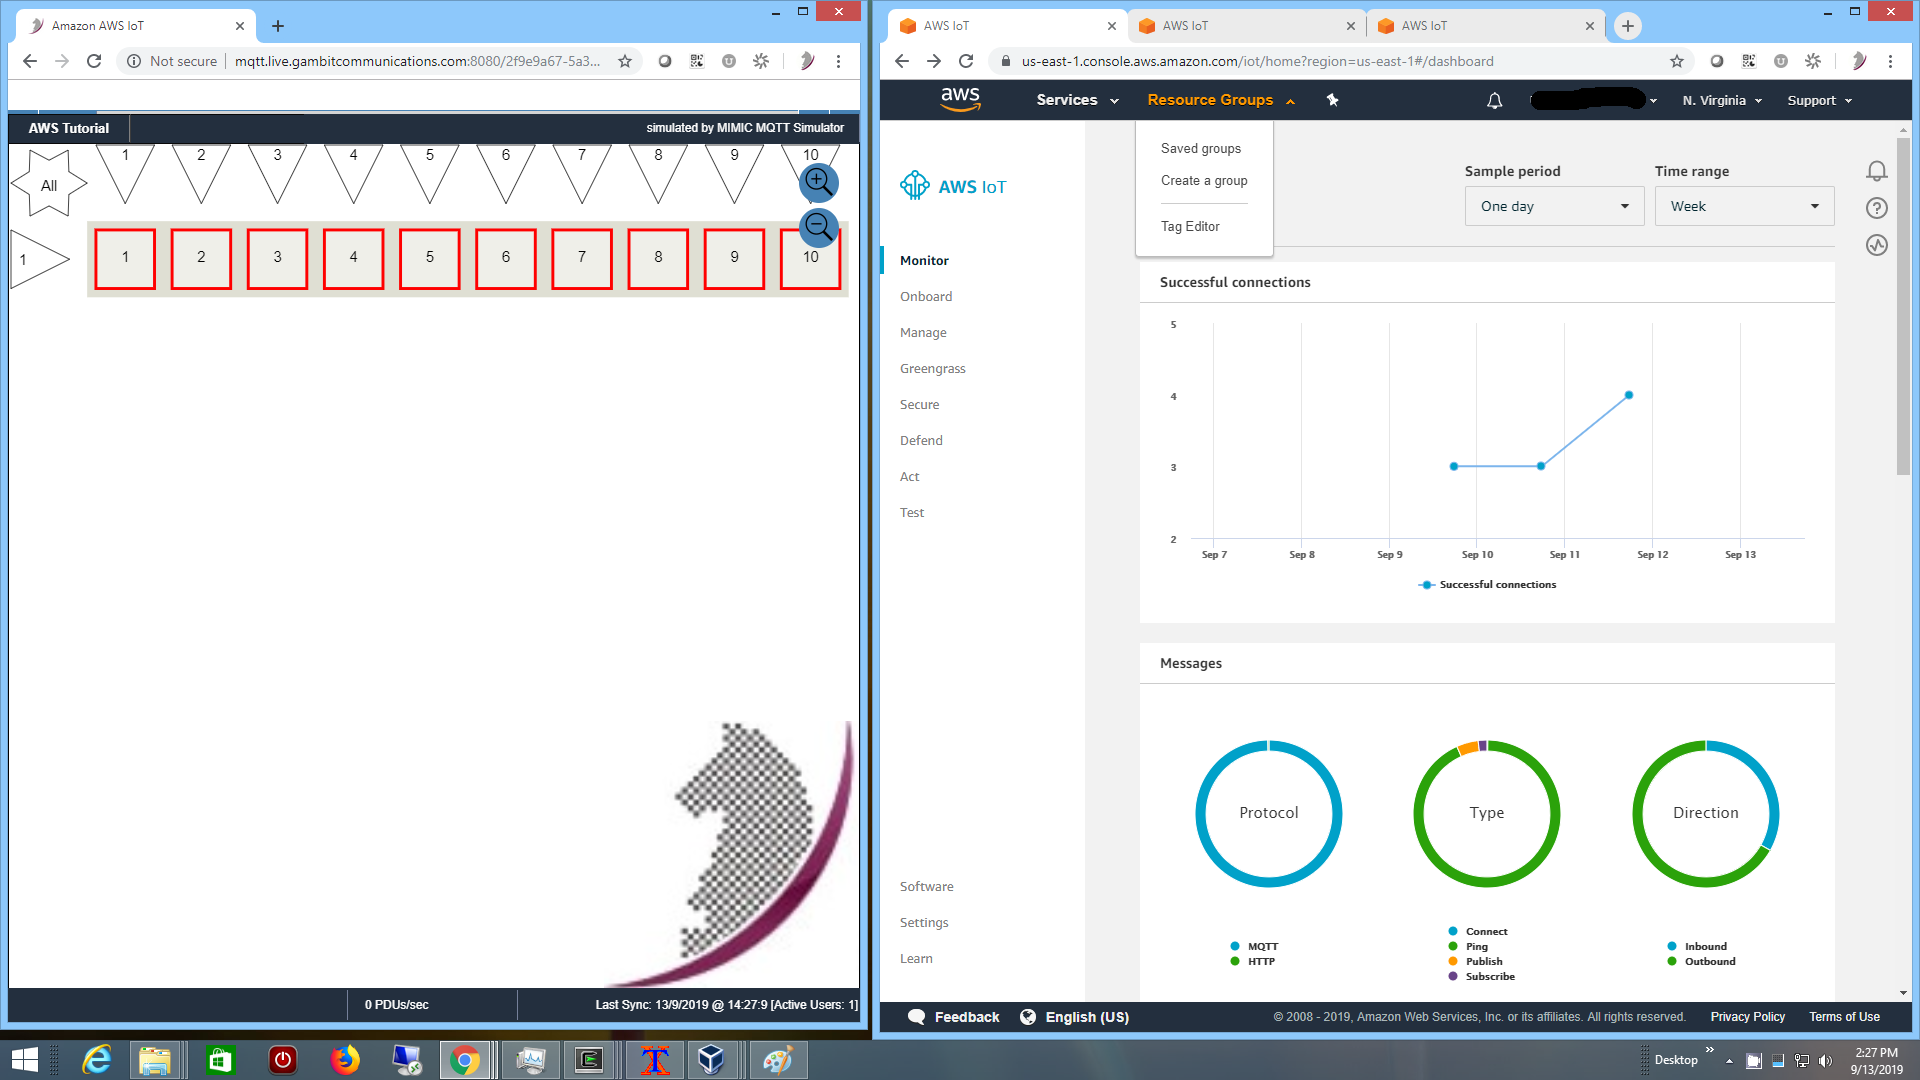Open Secure in the sidebar
The height and width of the screenshot is (1080, 1920).
point(919,404)
